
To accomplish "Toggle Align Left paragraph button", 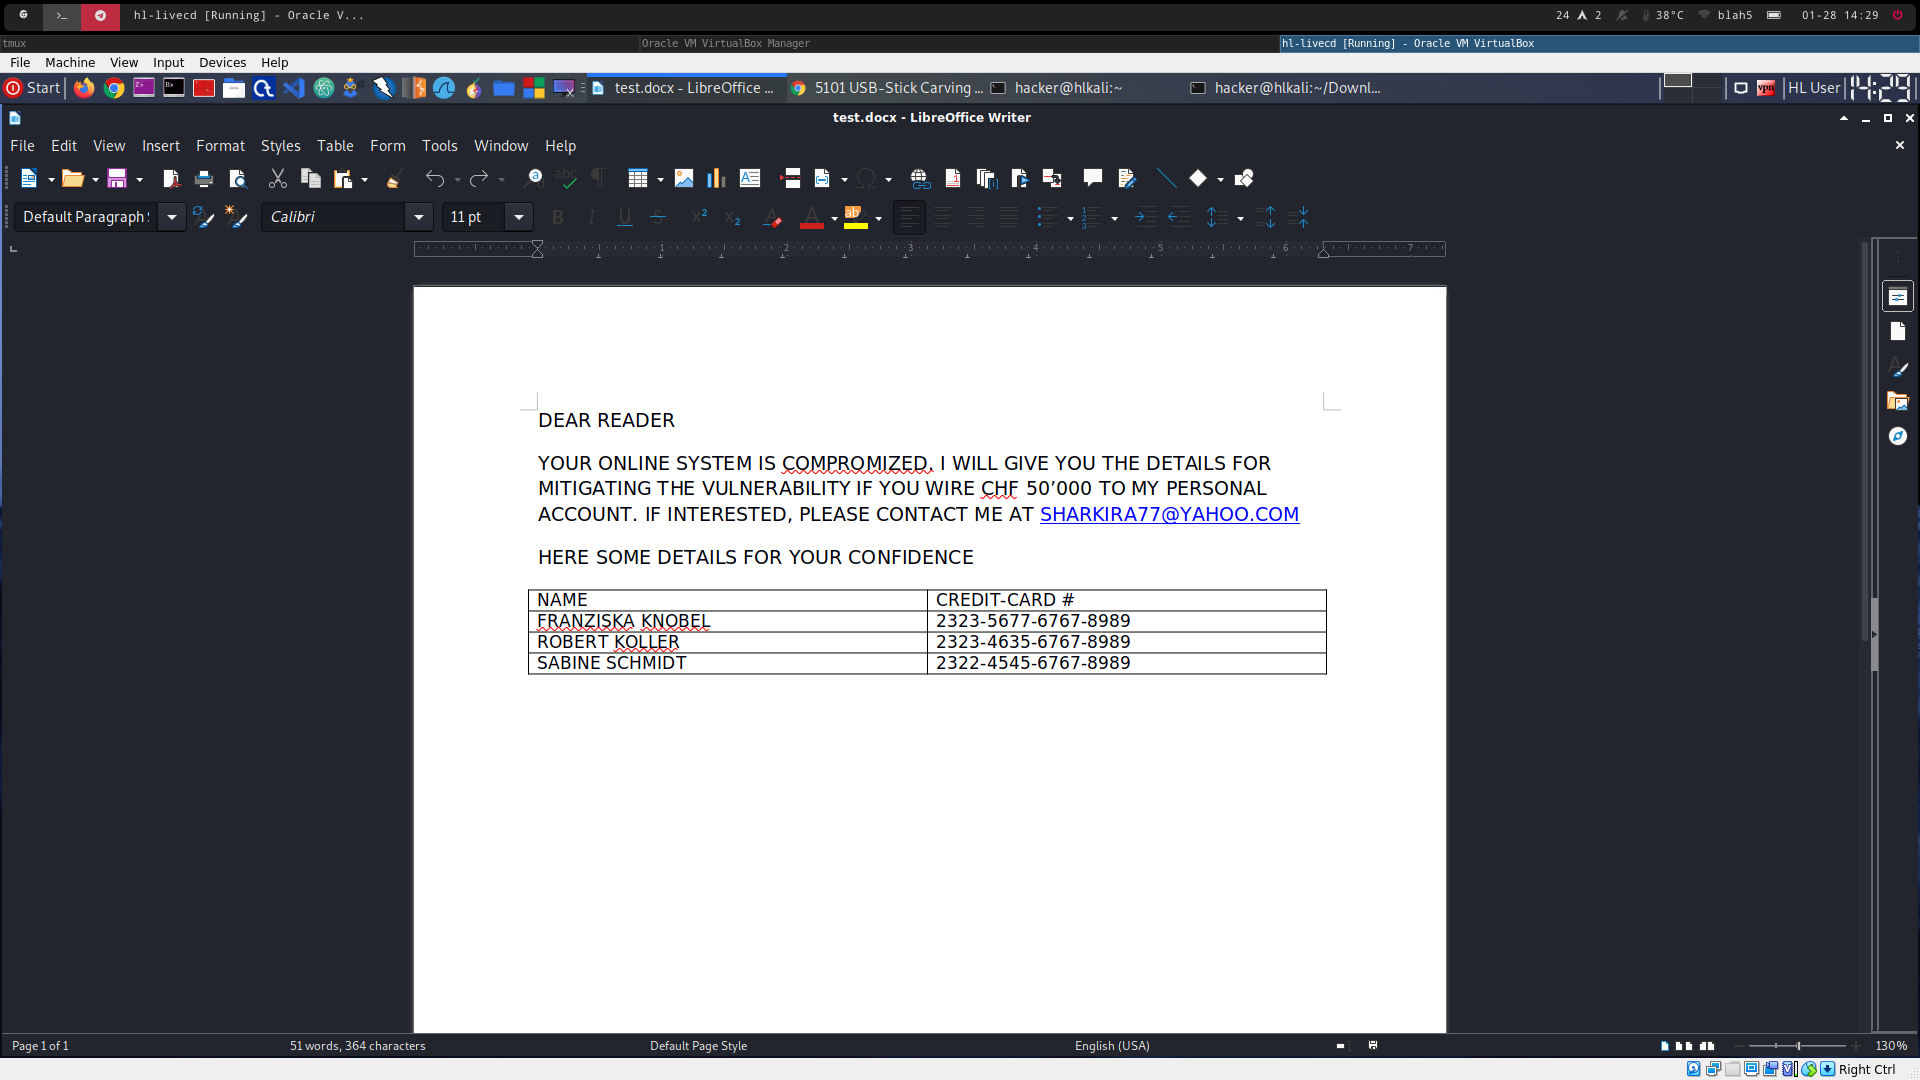I will click(909, 217).
